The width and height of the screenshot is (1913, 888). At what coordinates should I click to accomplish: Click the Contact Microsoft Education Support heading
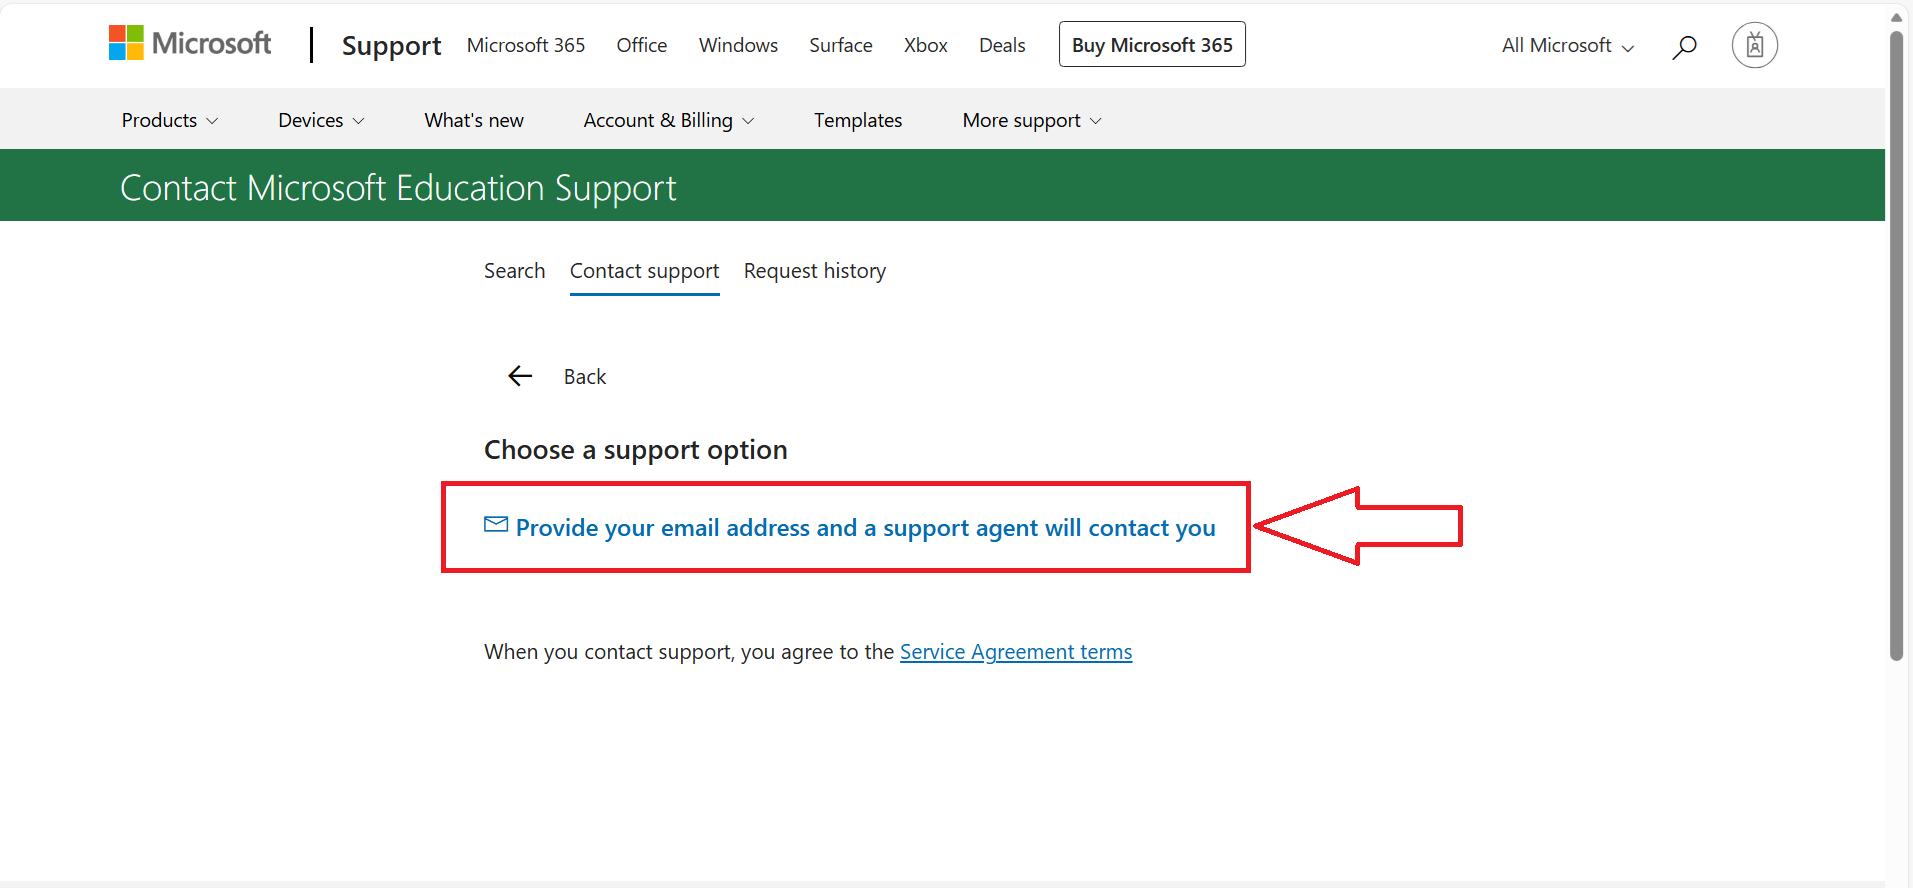398,188
